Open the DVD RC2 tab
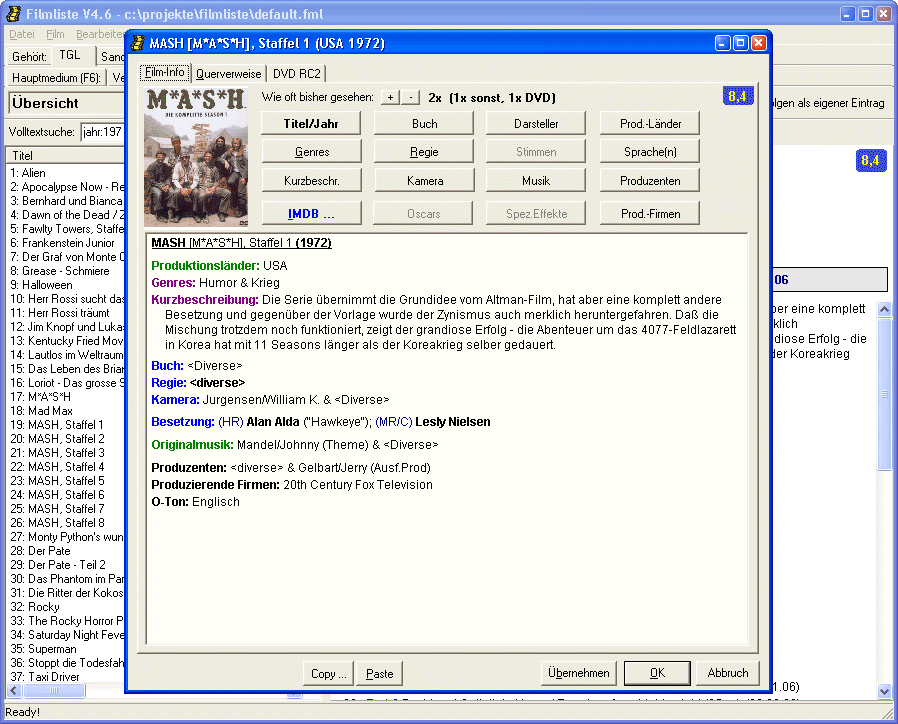This screenshot has width=898, height=724. point(297,74)
